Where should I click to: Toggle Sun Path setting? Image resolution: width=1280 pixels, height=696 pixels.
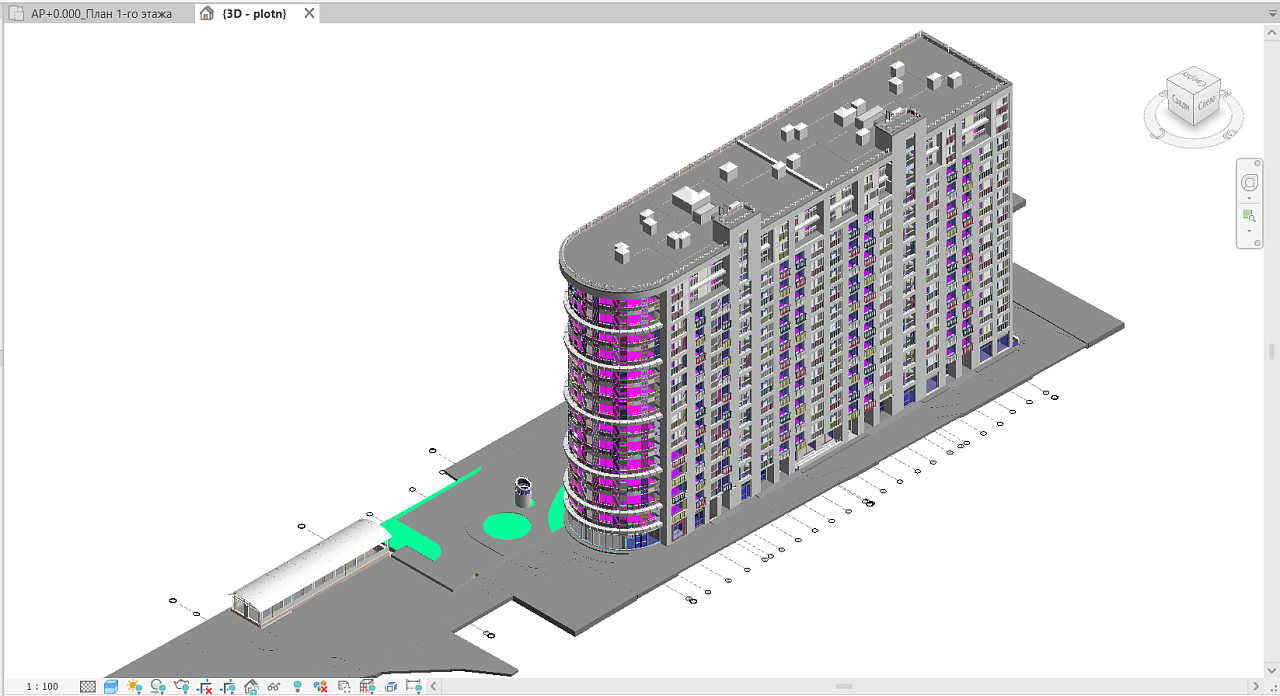coord(134,687)
